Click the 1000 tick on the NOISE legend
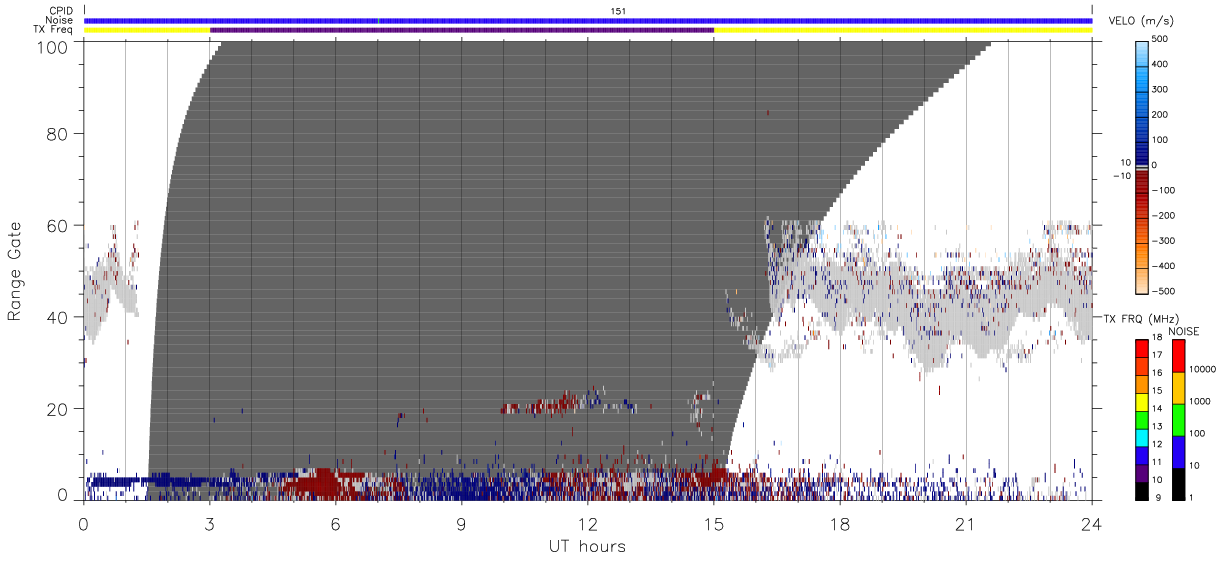Screen dimensions: 1228x567 [1201, 401]
